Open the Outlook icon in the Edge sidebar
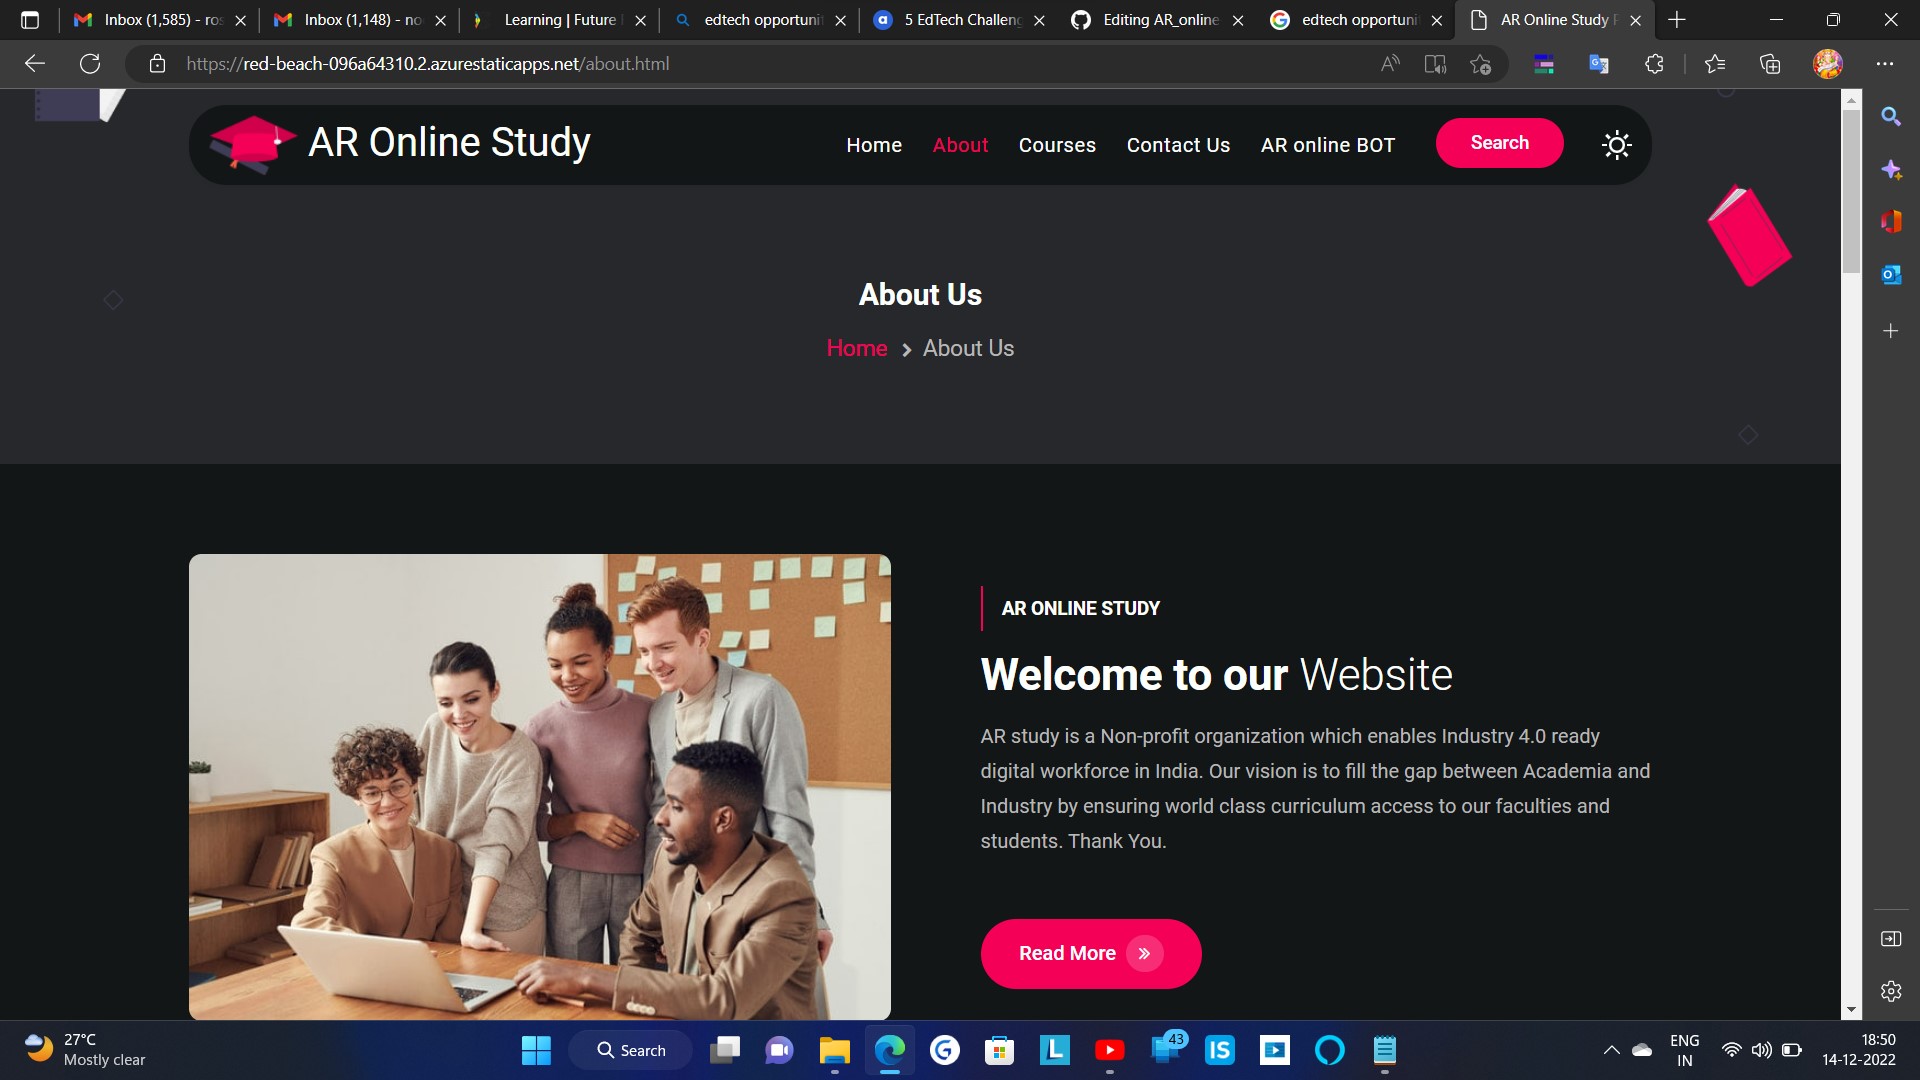1920x1080 pixels. pyautogui.click(x=1890, y=275)
